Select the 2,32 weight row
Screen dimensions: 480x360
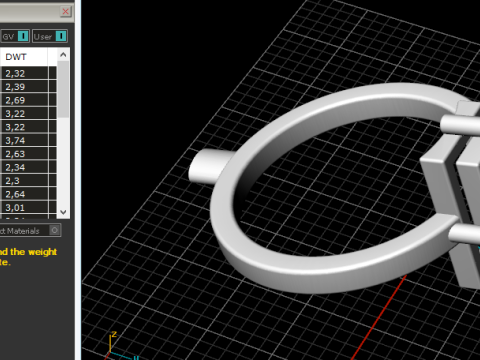28,73
